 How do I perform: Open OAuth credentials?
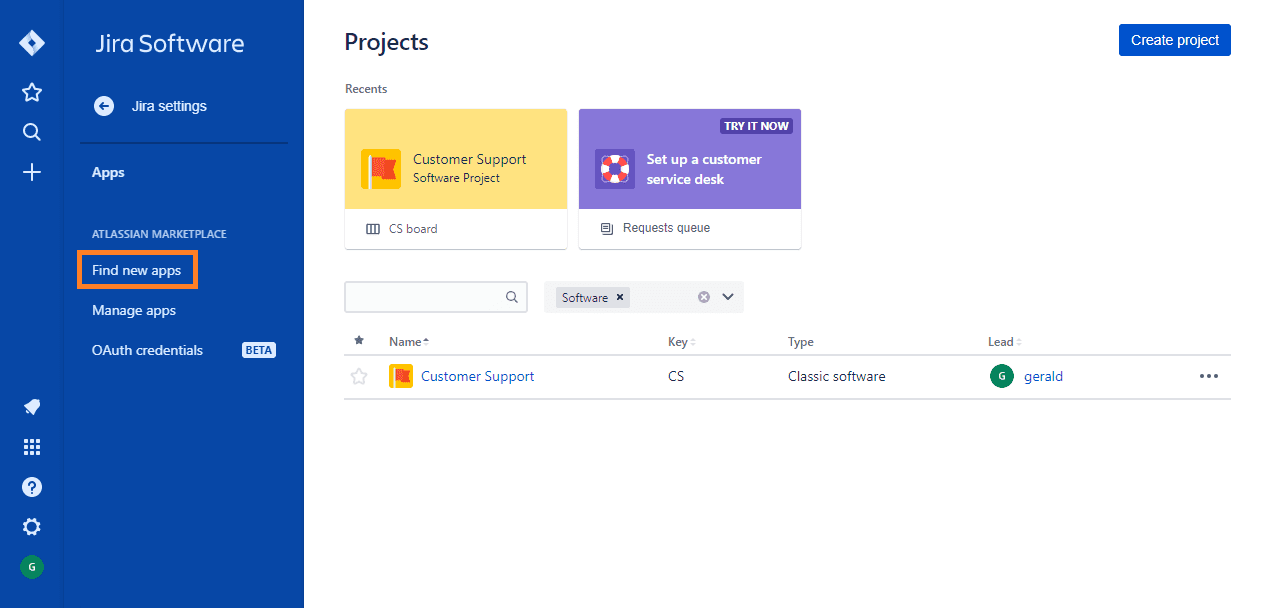[147, 350]
